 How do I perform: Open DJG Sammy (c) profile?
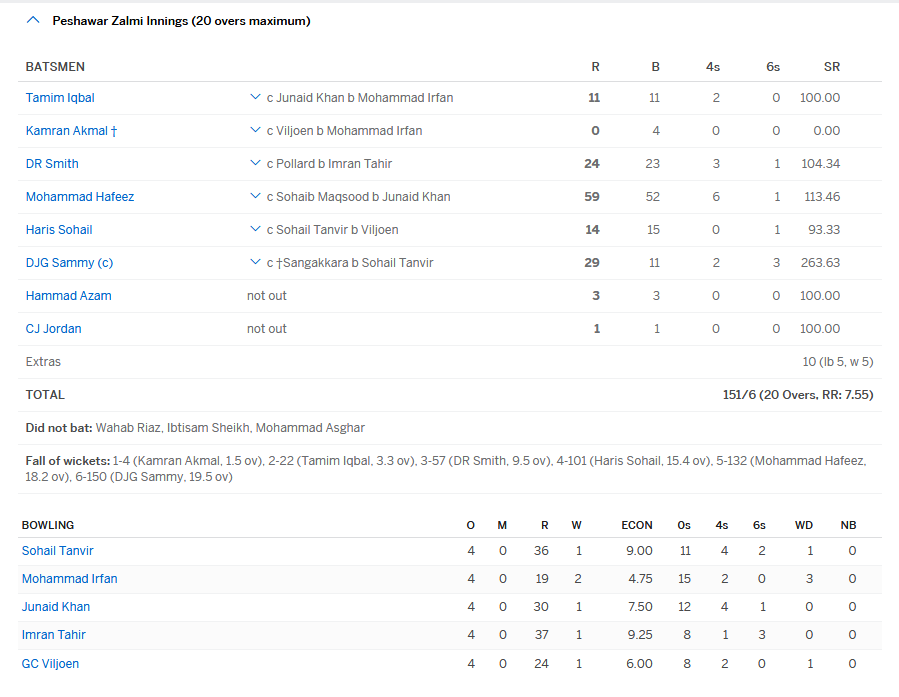[69, 263]
